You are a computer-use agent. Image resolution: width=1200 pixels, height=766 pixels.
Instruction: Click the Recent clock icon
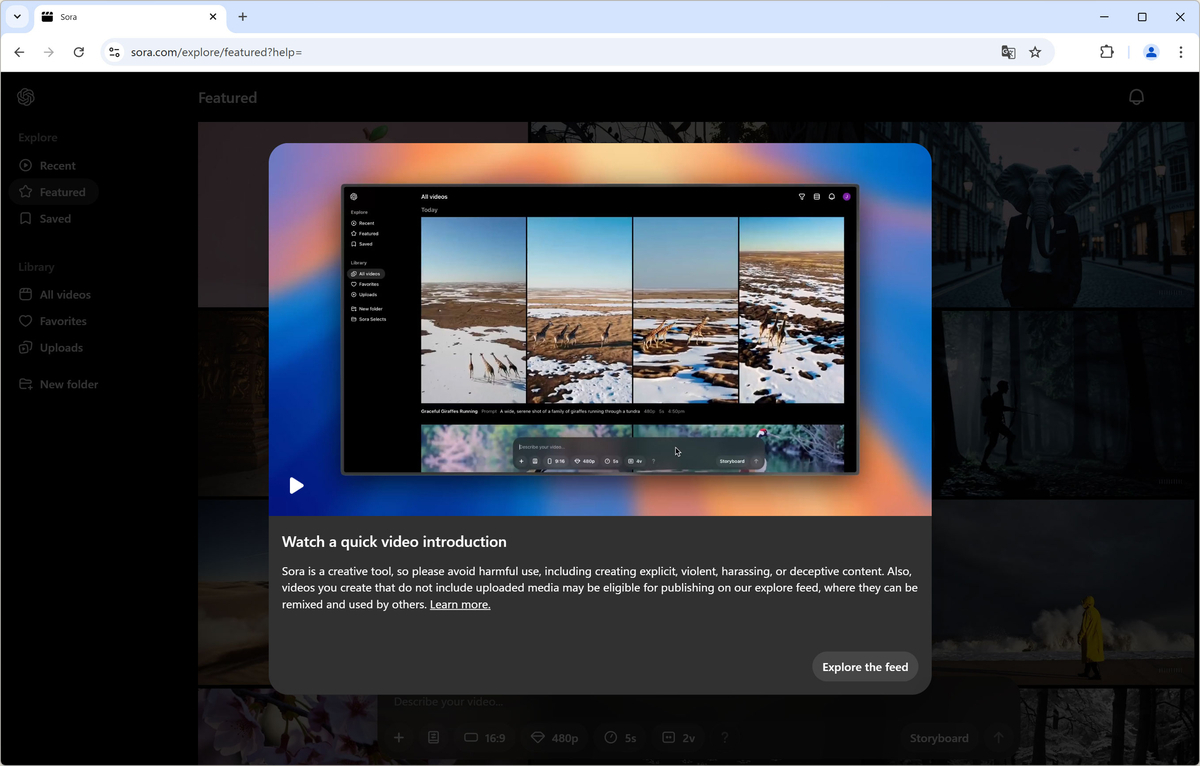pos(26,166)
